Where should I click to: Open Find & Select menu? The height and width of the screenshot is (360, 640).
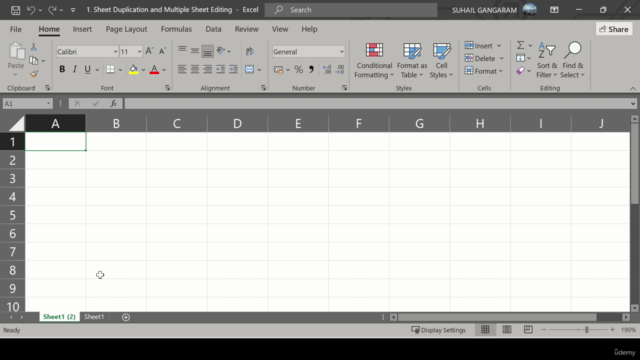[573, 60]
